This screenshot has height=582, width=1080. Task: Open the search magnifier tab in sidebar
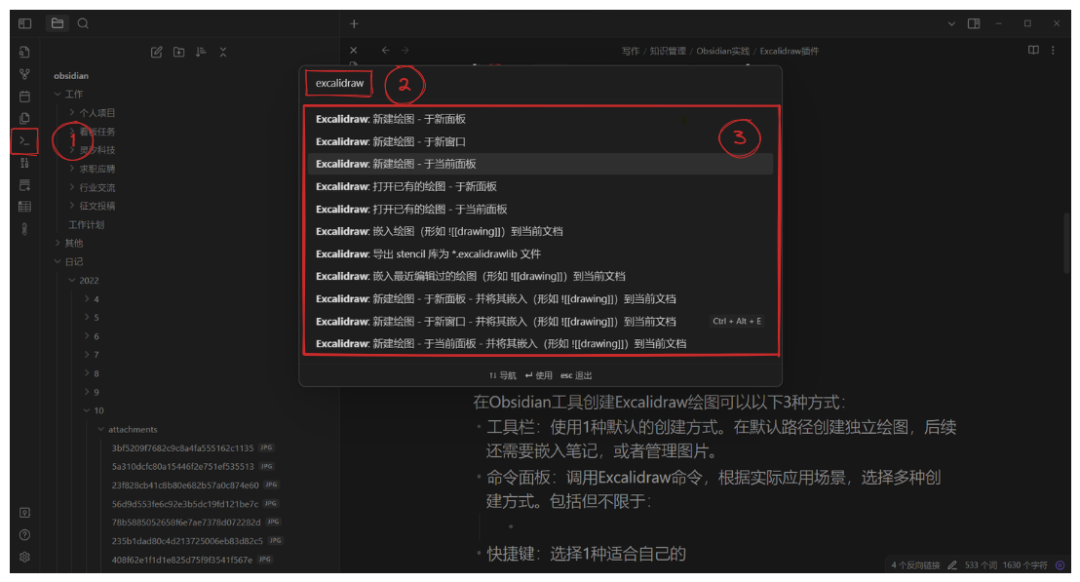(x=83, y=23)
